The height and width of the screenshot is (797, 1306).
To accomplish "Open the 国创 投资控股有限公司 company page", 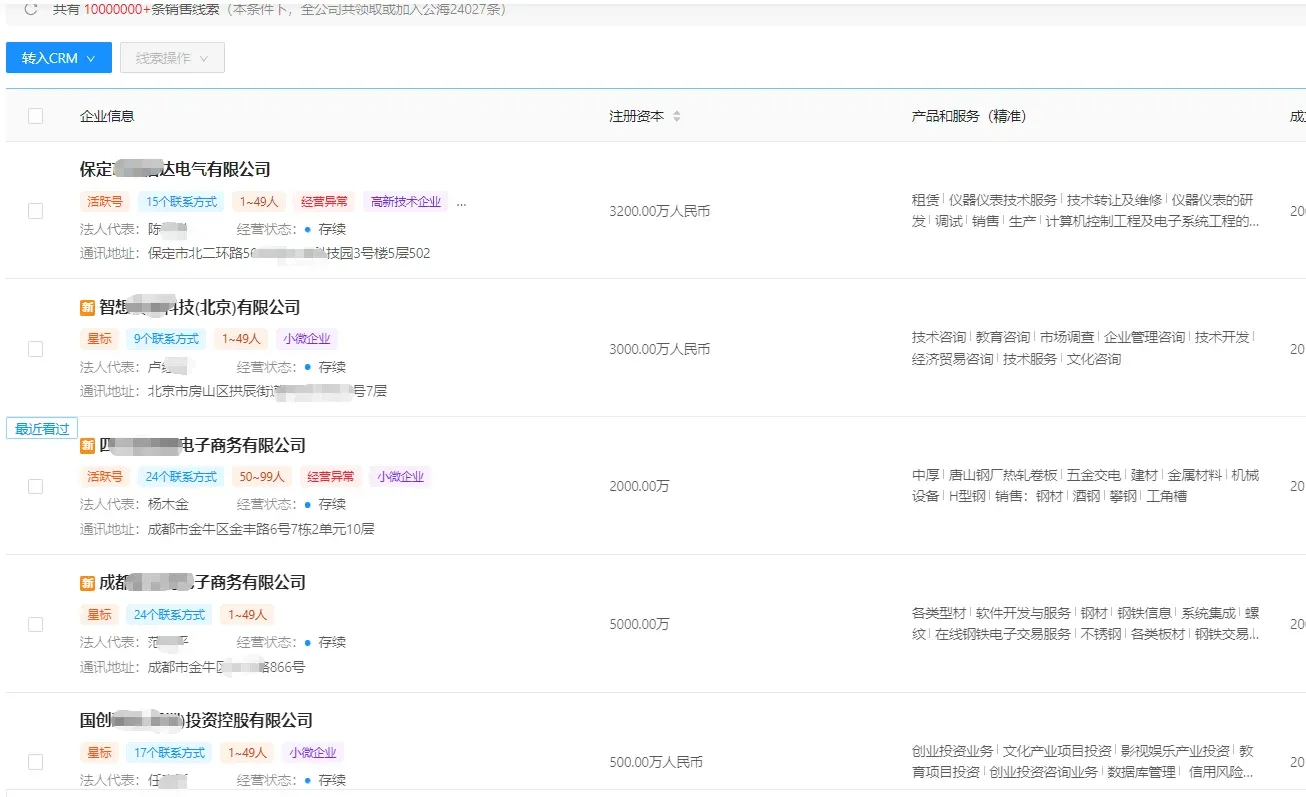I will tap(196, 720).
